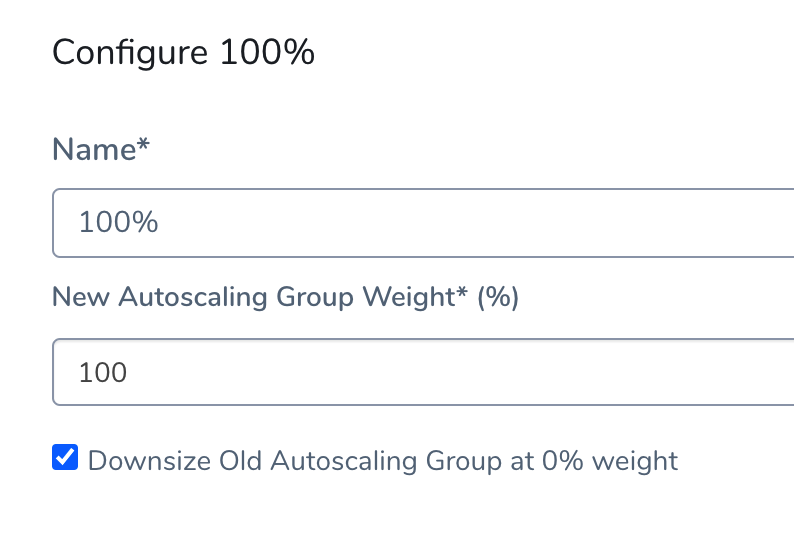Click the required asterisk after Weight

tap(461, 293)
